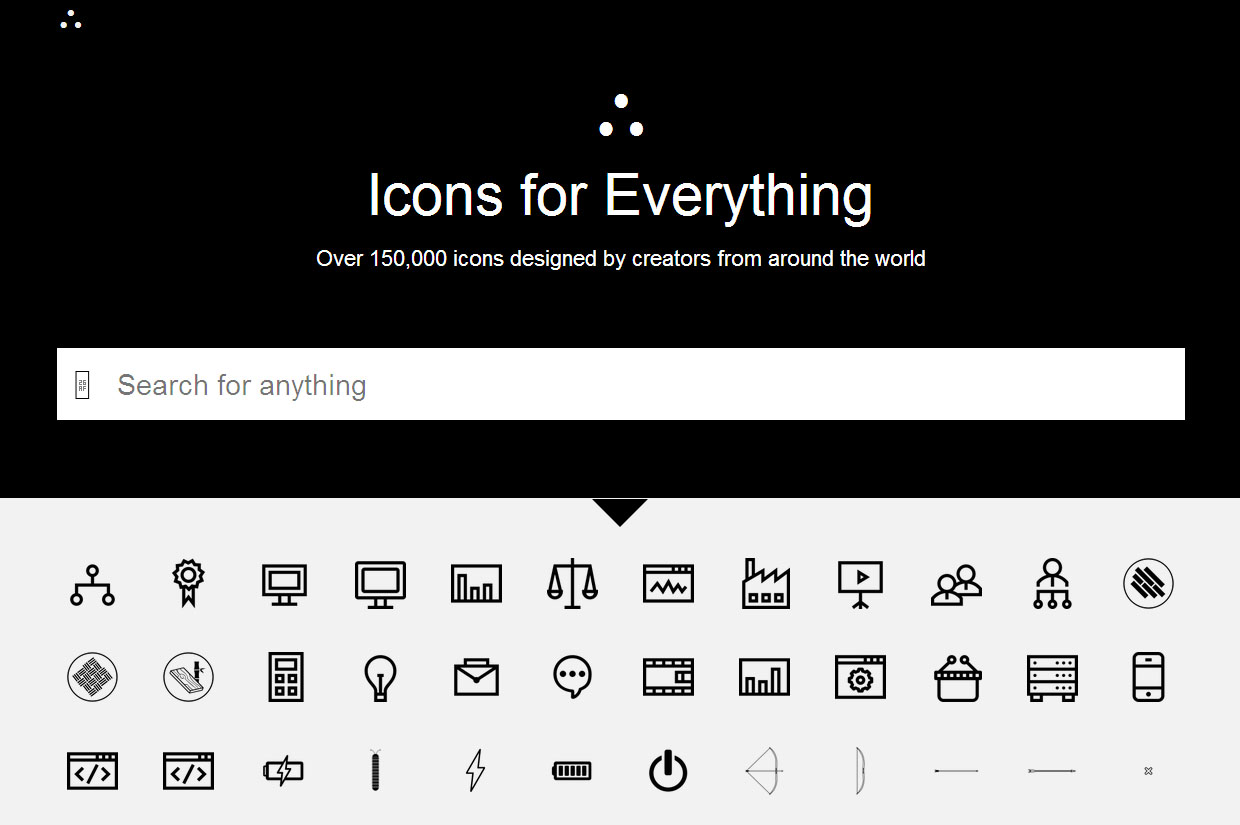Click the three-dot logo in top-left corner
1240x825 pixels.
coord(71,19)
